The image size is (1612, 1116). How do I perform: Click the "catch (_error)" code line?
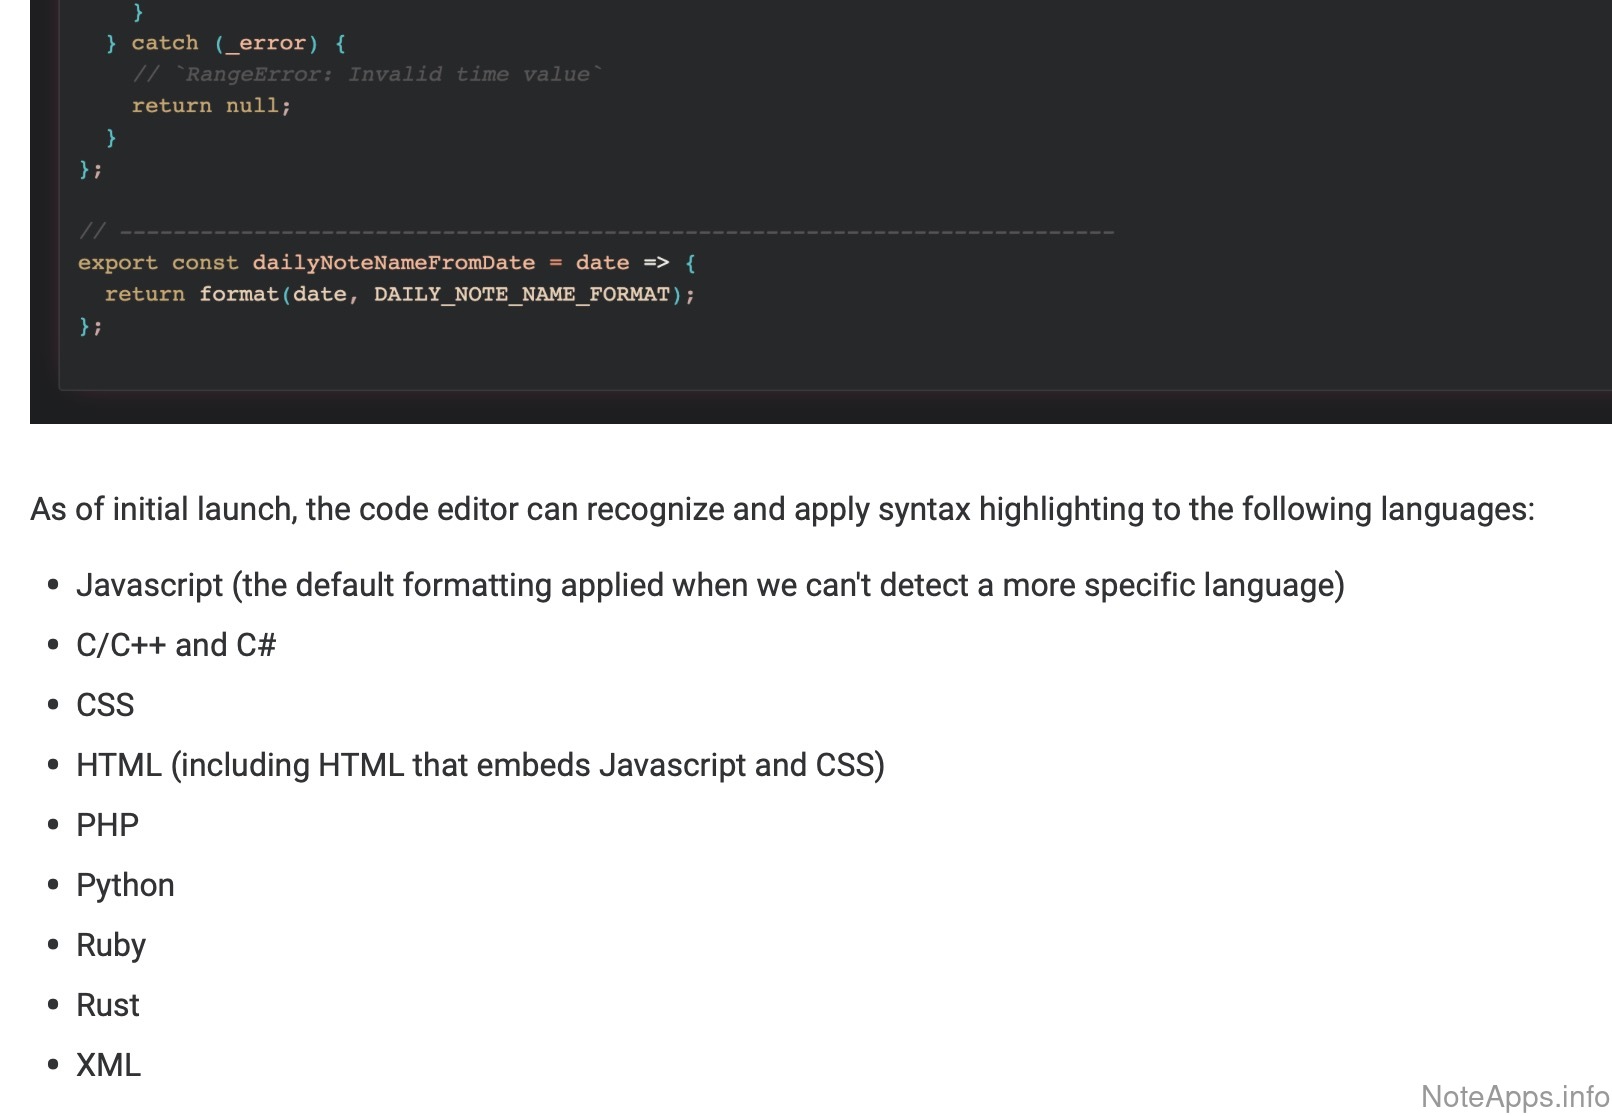click(225, 43)
